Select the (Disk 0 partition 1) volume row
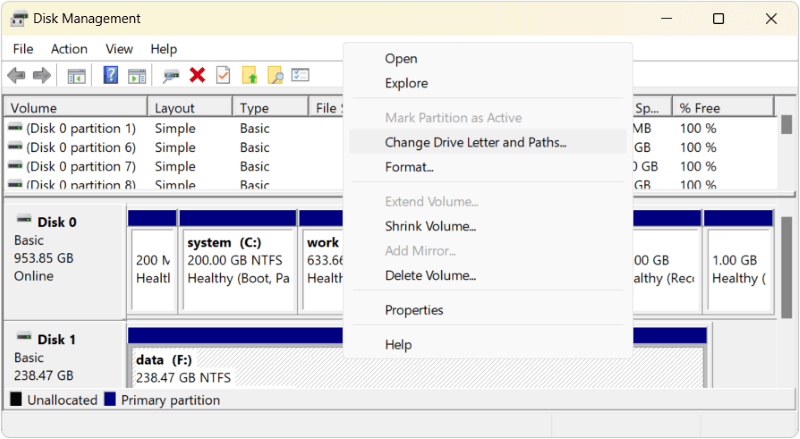 point(175,128)
